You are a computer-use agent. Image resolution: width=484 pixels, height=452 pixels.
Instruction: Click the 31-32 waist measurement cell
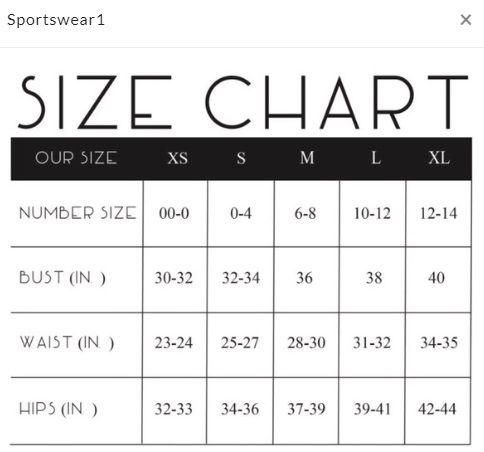(x=372, y=343)
